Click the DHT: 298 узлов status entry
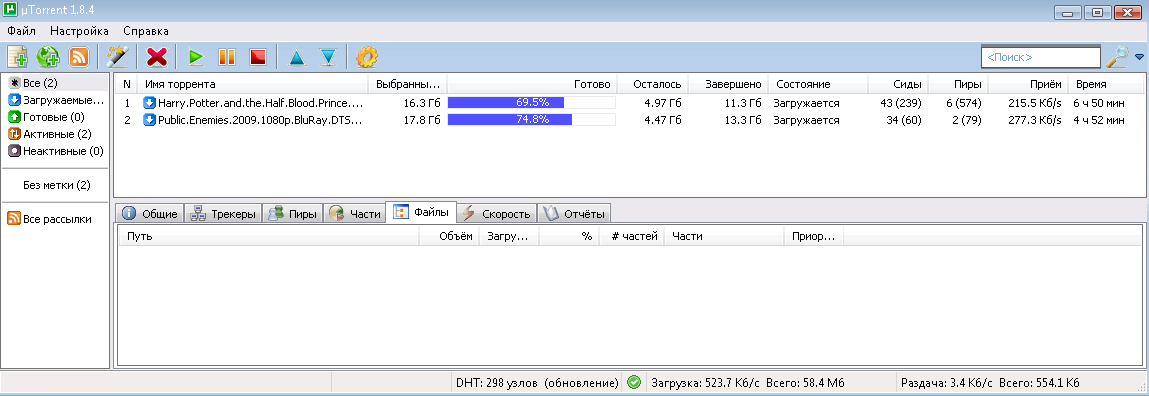 coord(536,383)
